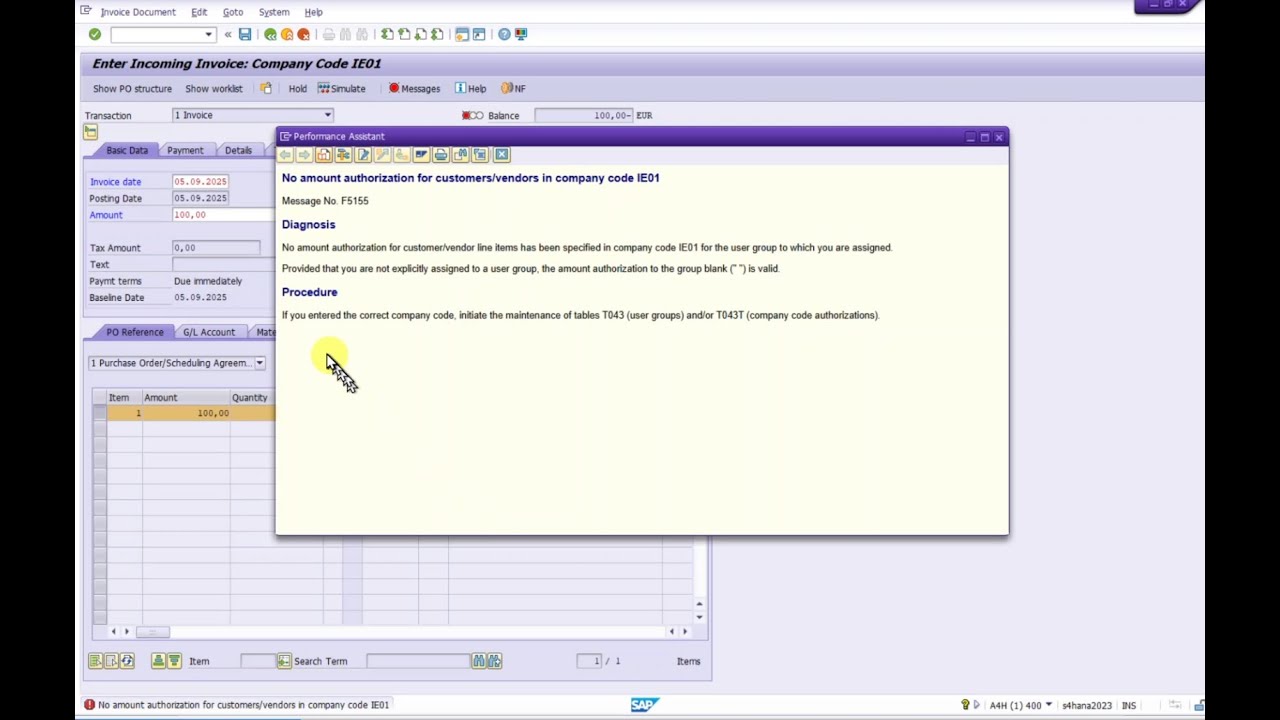Click the Hold button
The width and height of the screenshot is (1280, 720).
tap(298, 88)
